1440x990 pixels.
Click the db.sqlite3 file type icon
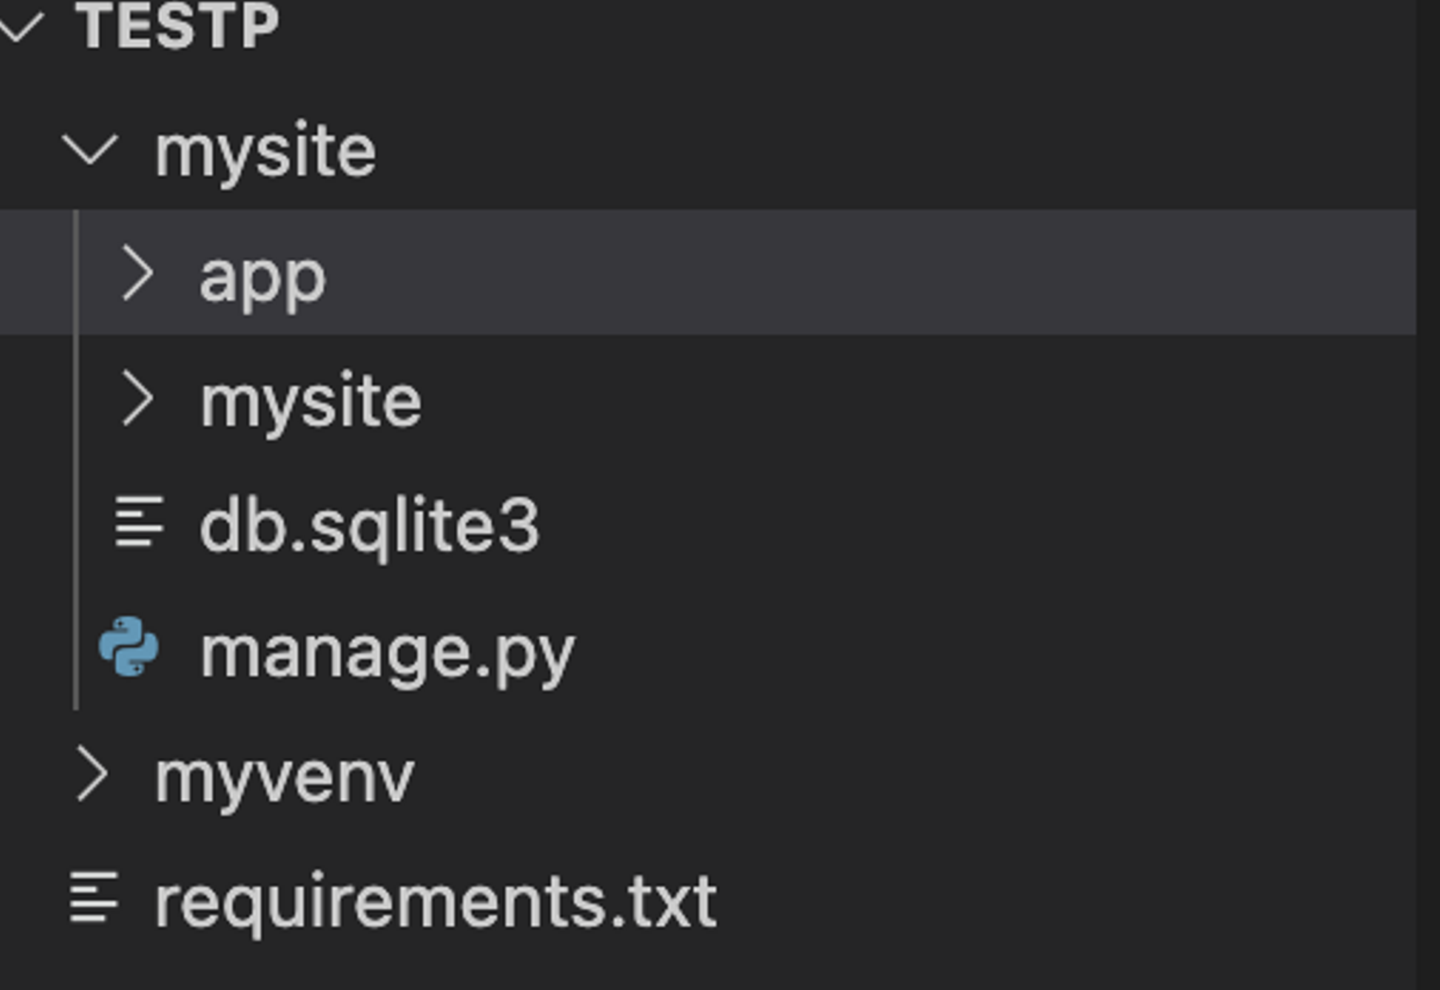(138, 523)
